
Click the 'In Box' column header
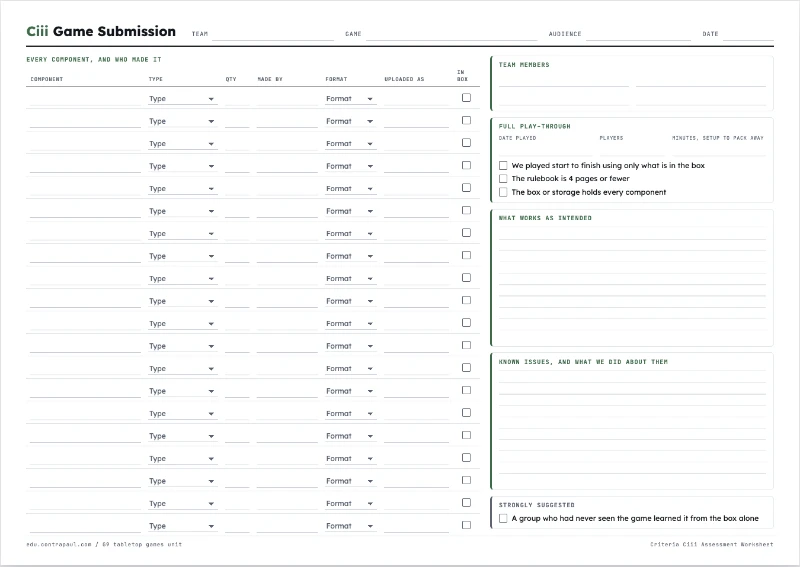pyautogui.click(x=462, y=76)
